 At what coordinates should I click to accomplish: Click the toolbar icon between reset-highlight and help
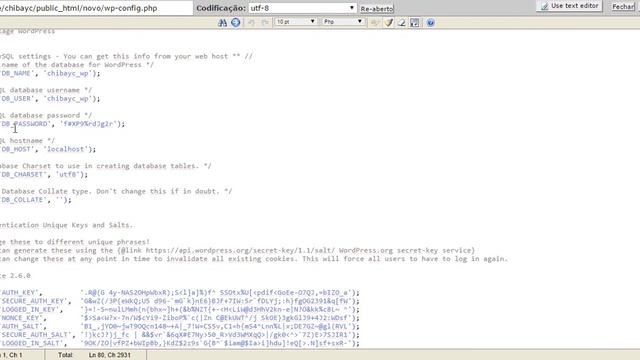pyautogui.click(x=415, y=22)
